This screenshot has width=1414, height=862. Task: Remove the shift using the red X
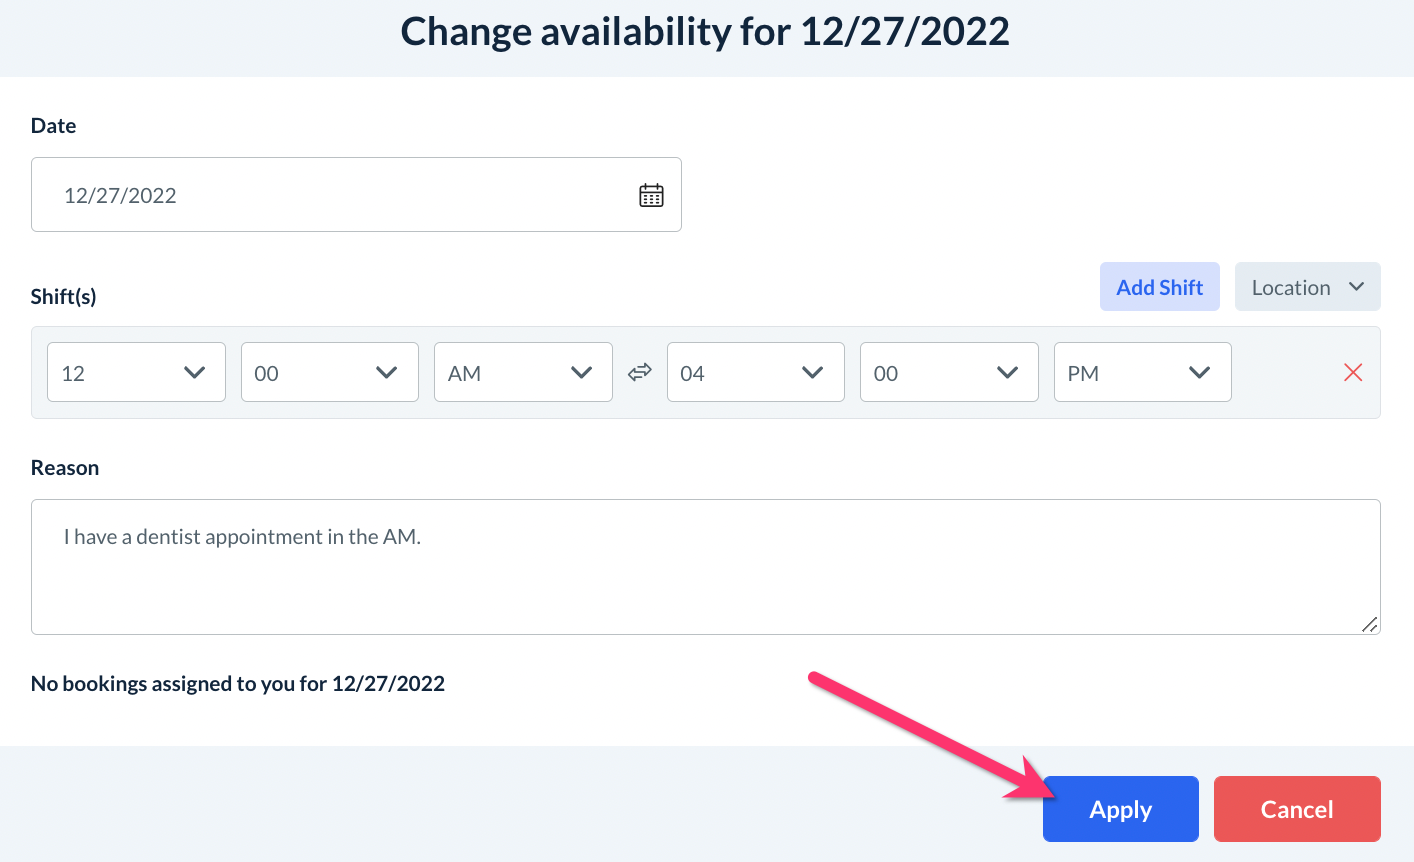1353,372
